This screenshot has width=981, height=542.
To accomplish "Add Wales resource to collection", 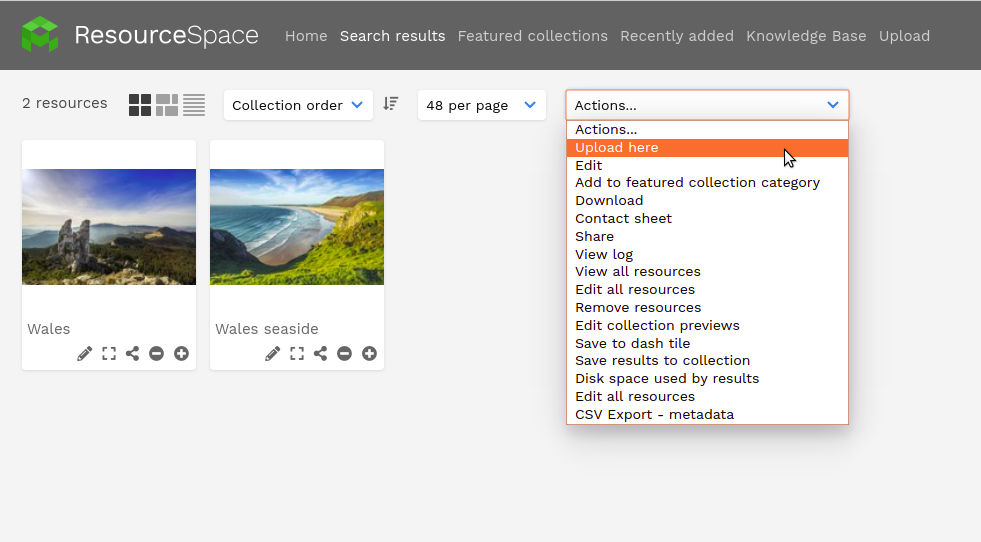I will (181, 354).
